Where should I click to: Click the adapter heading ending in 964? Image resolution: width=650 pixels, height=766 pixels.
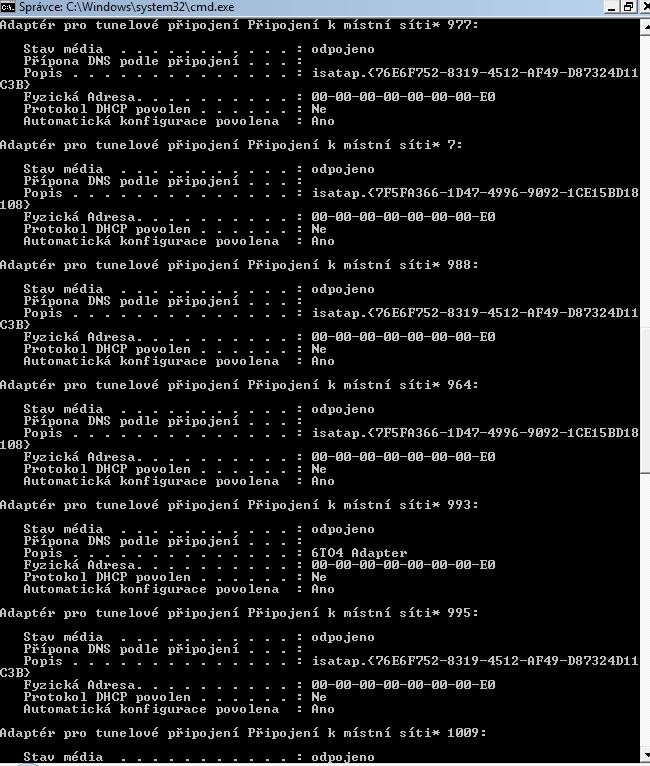pos(239,385)
